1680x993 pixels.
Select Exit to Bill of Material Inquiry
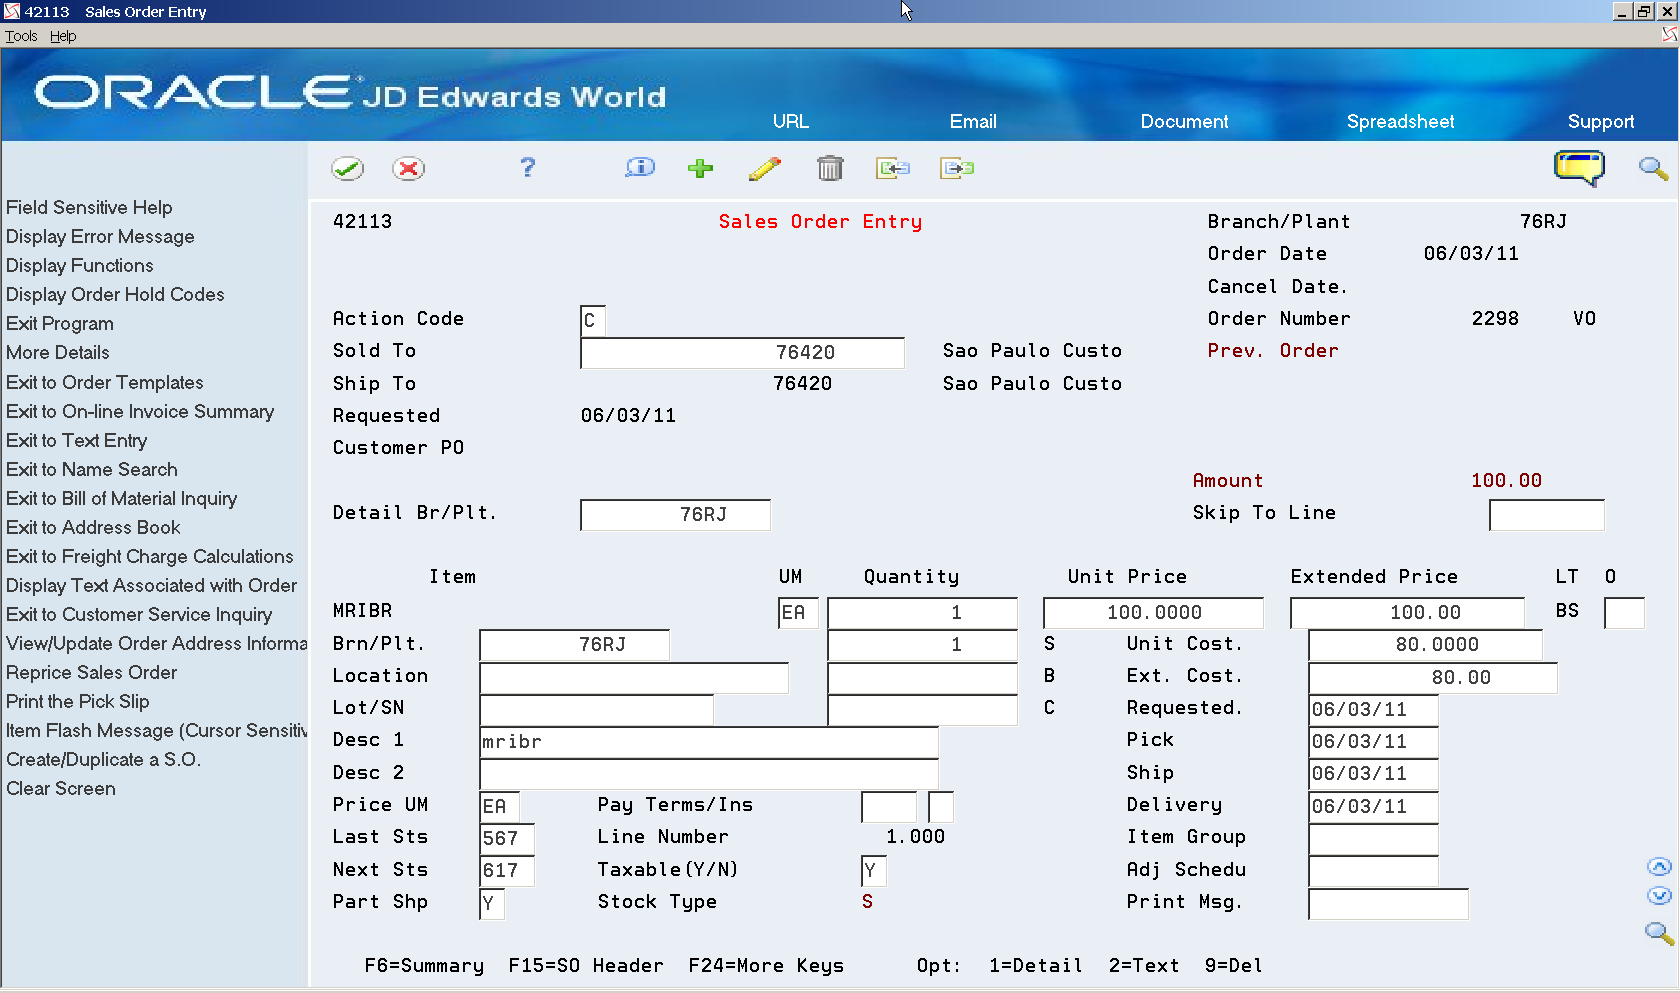pyautogui.click(x=122, y=498)
